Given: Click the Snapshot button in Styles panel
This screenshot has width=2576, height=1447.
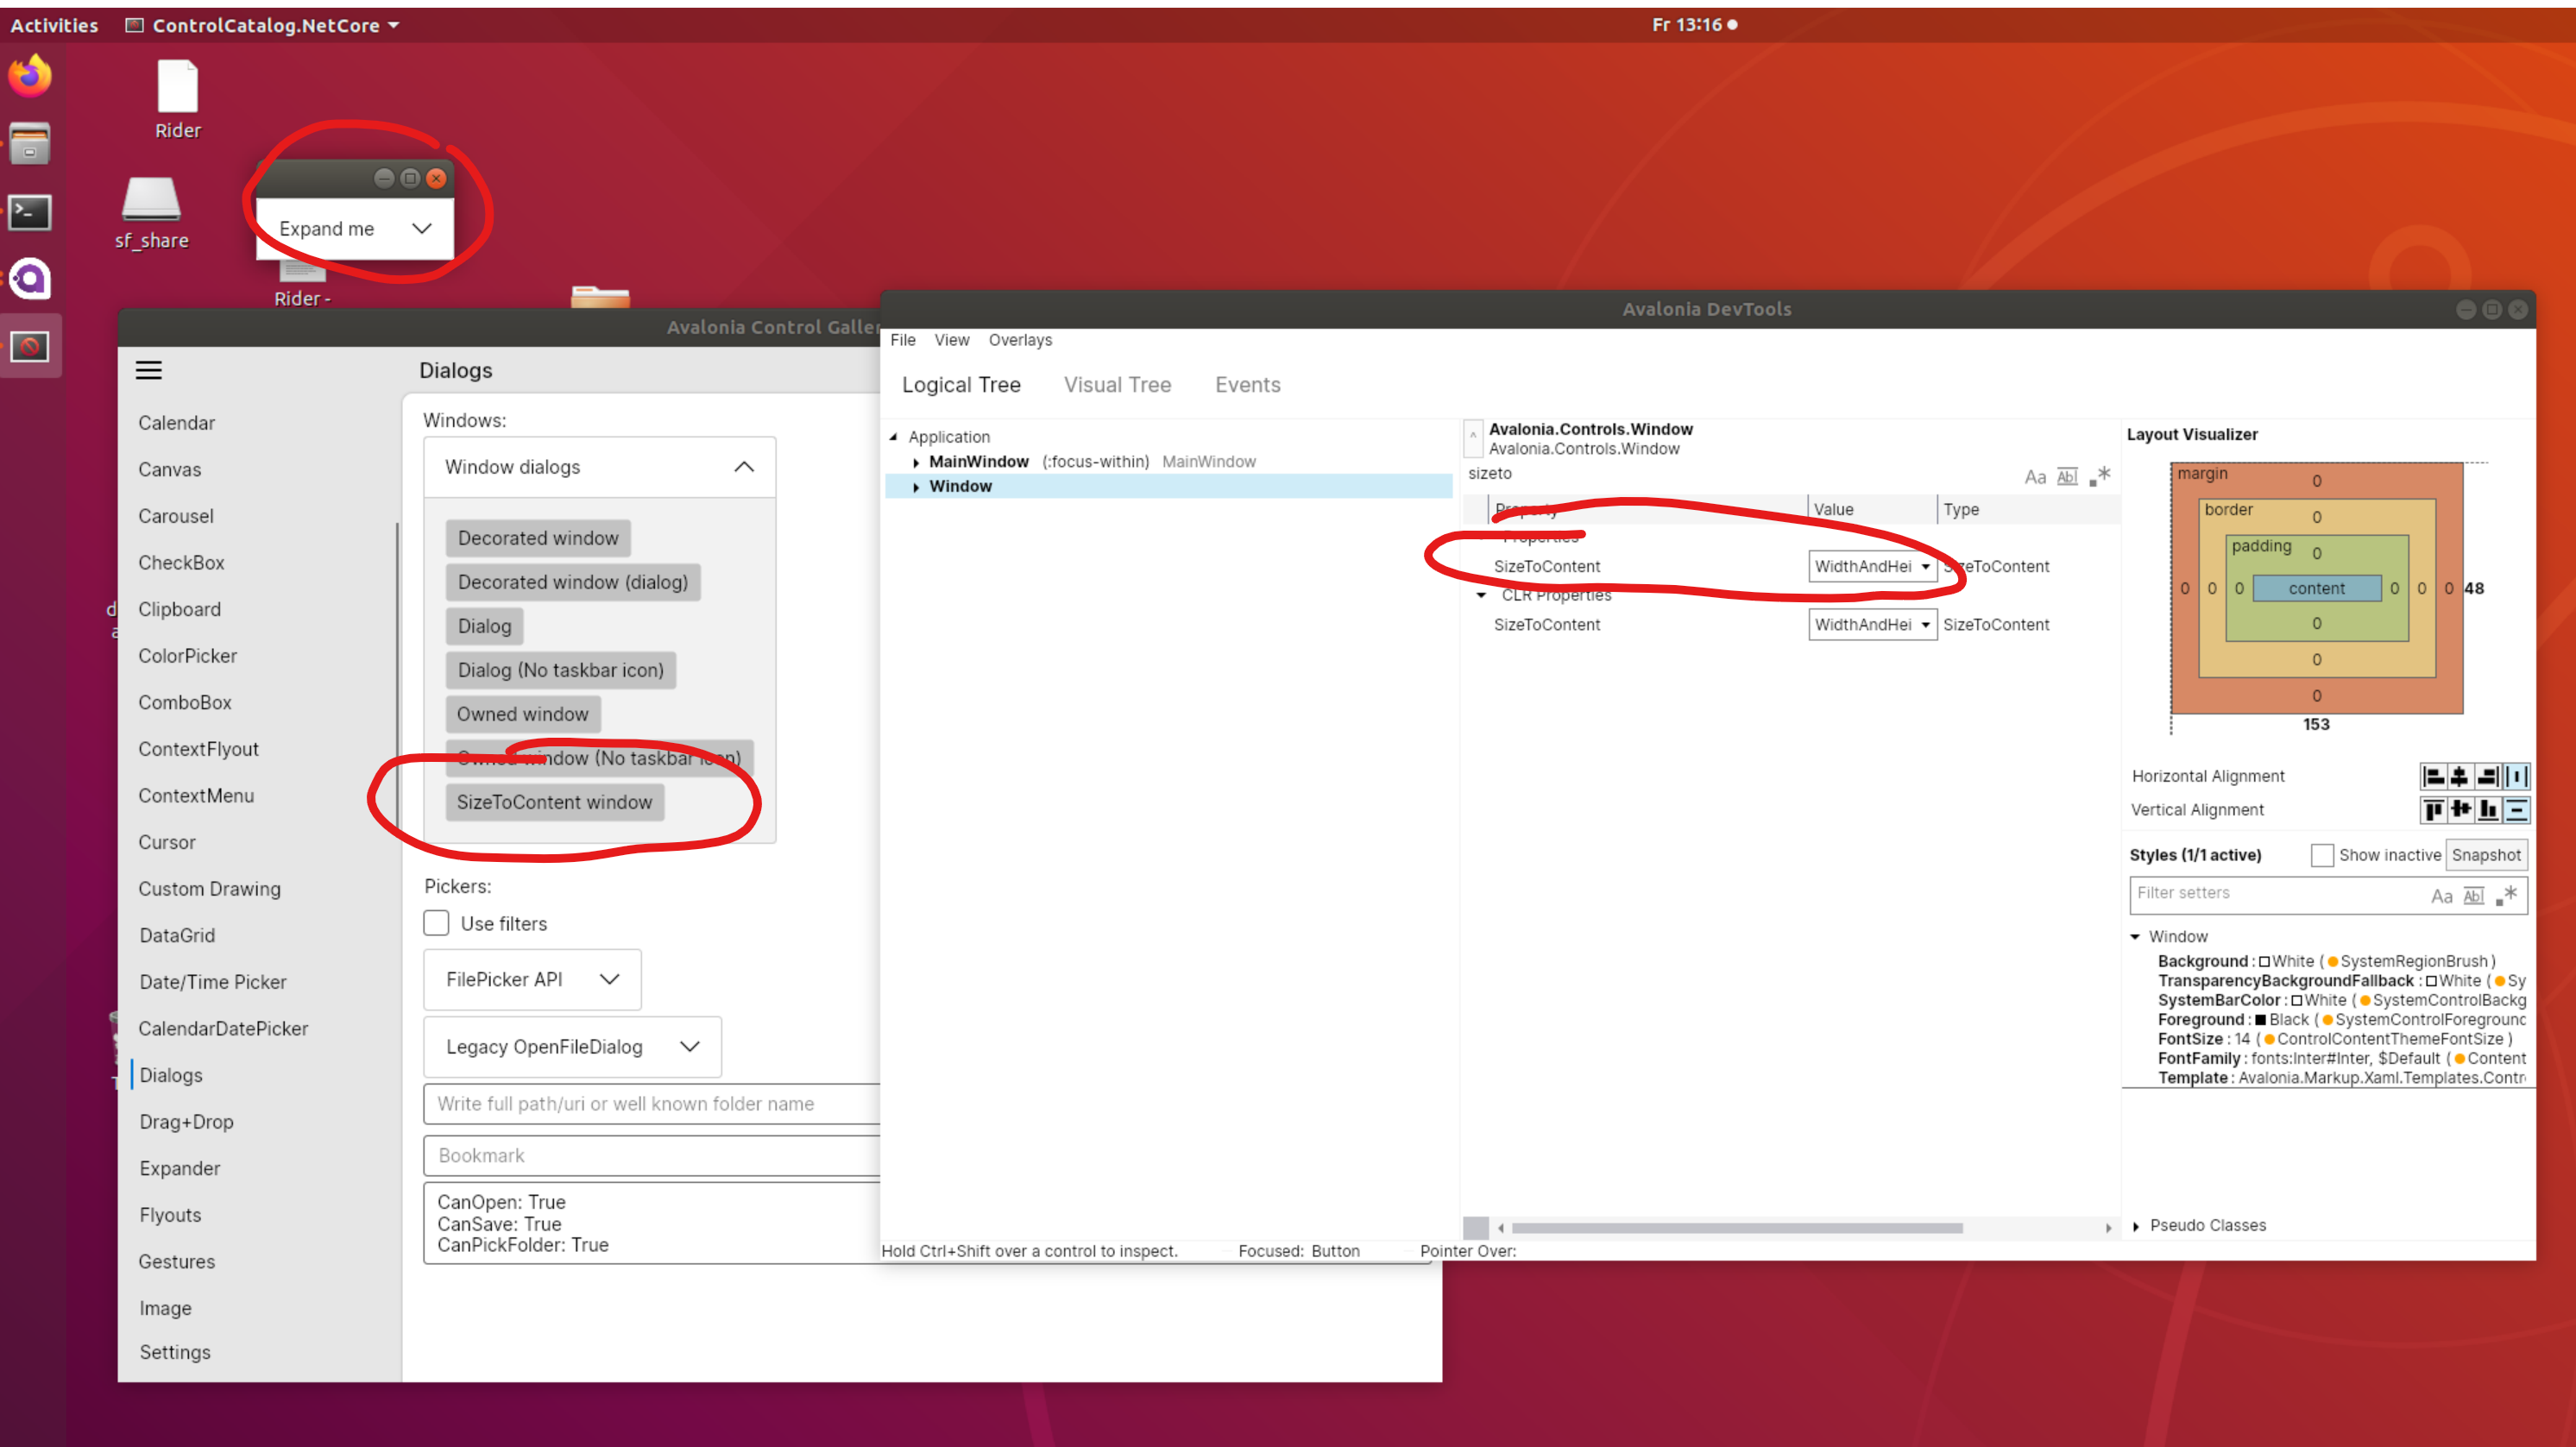Looking at the screenshot, I should [x=2487, y=855].
